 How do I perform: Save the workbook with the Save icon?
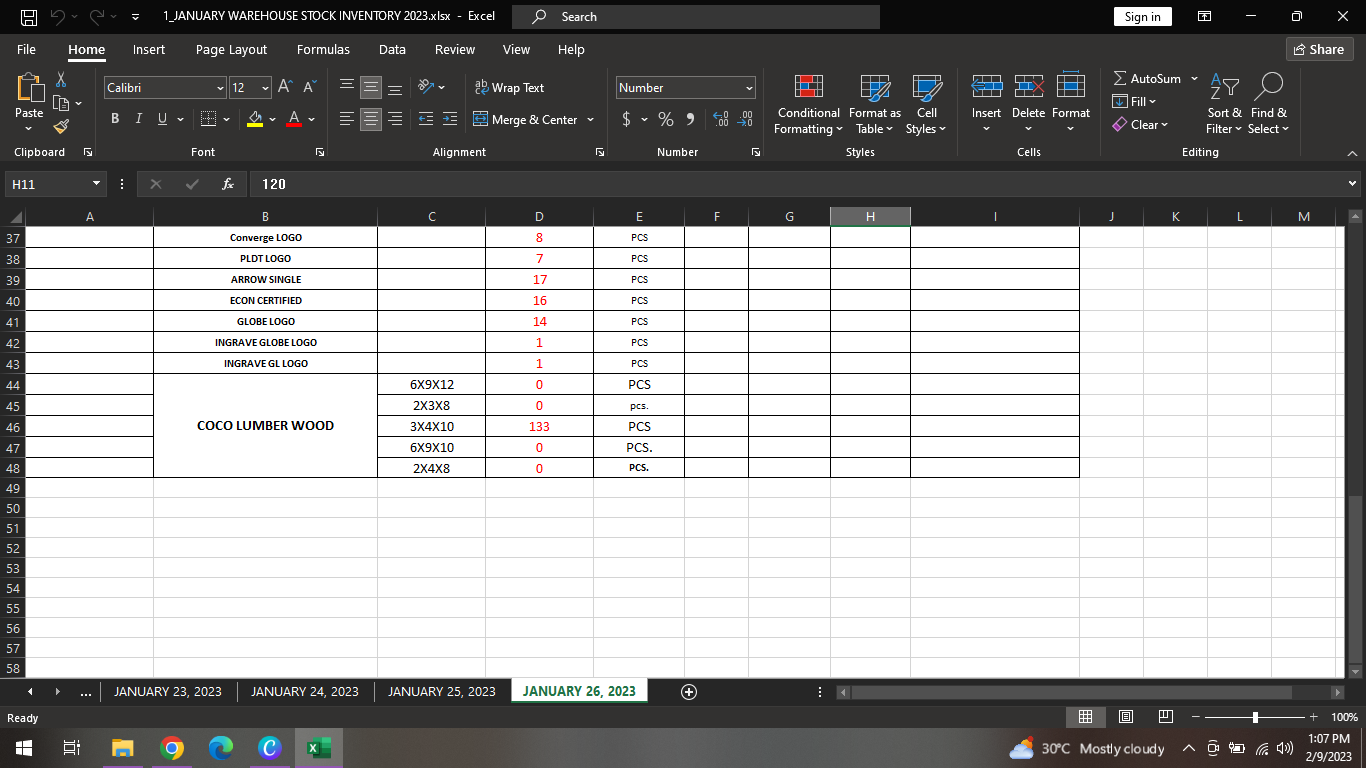(29, 17)
